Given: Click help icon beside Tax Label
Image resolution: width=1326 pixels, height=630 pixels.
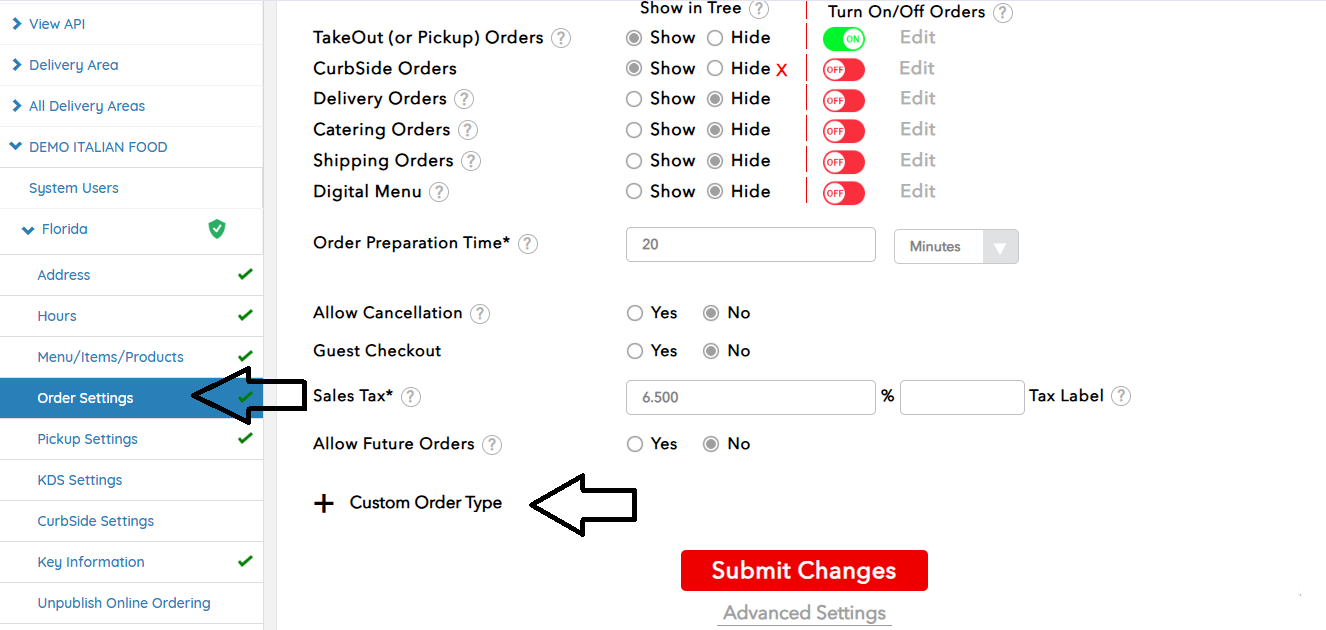Looking at the screenshot, I should click(1121, 396).
